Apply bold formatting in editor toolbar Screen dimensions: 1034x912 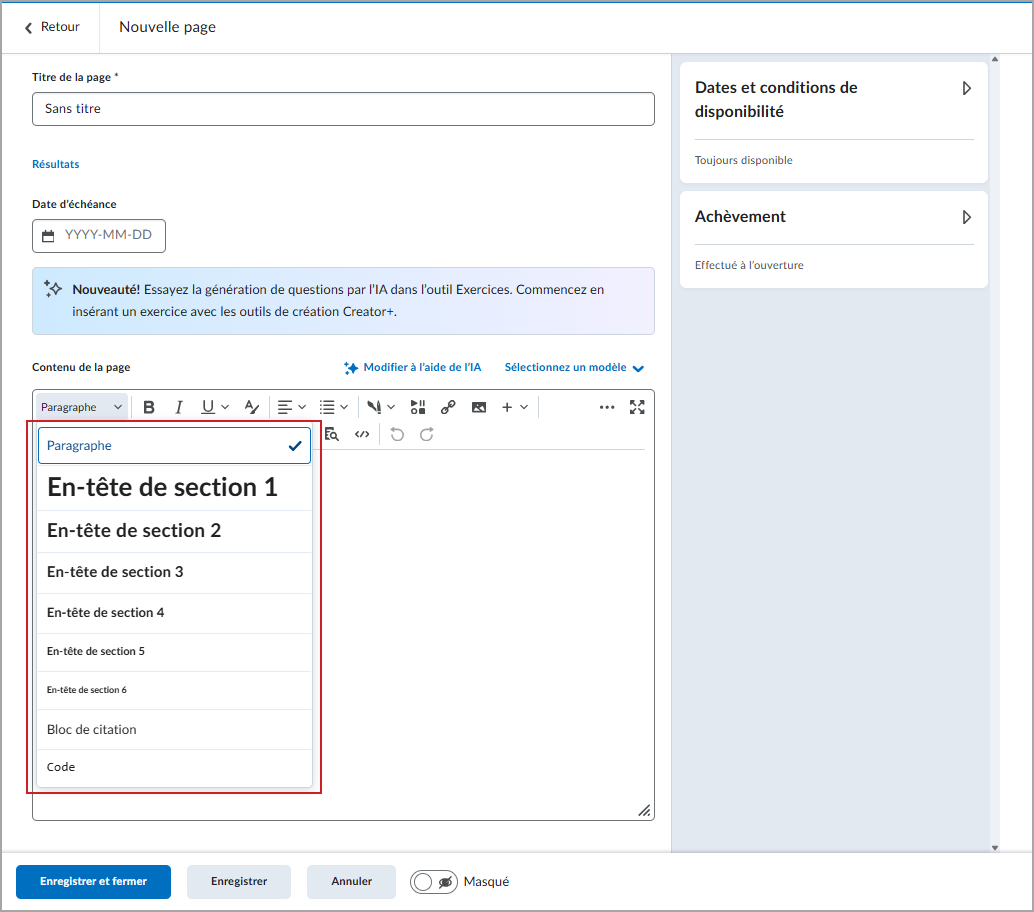coord(149,408)
